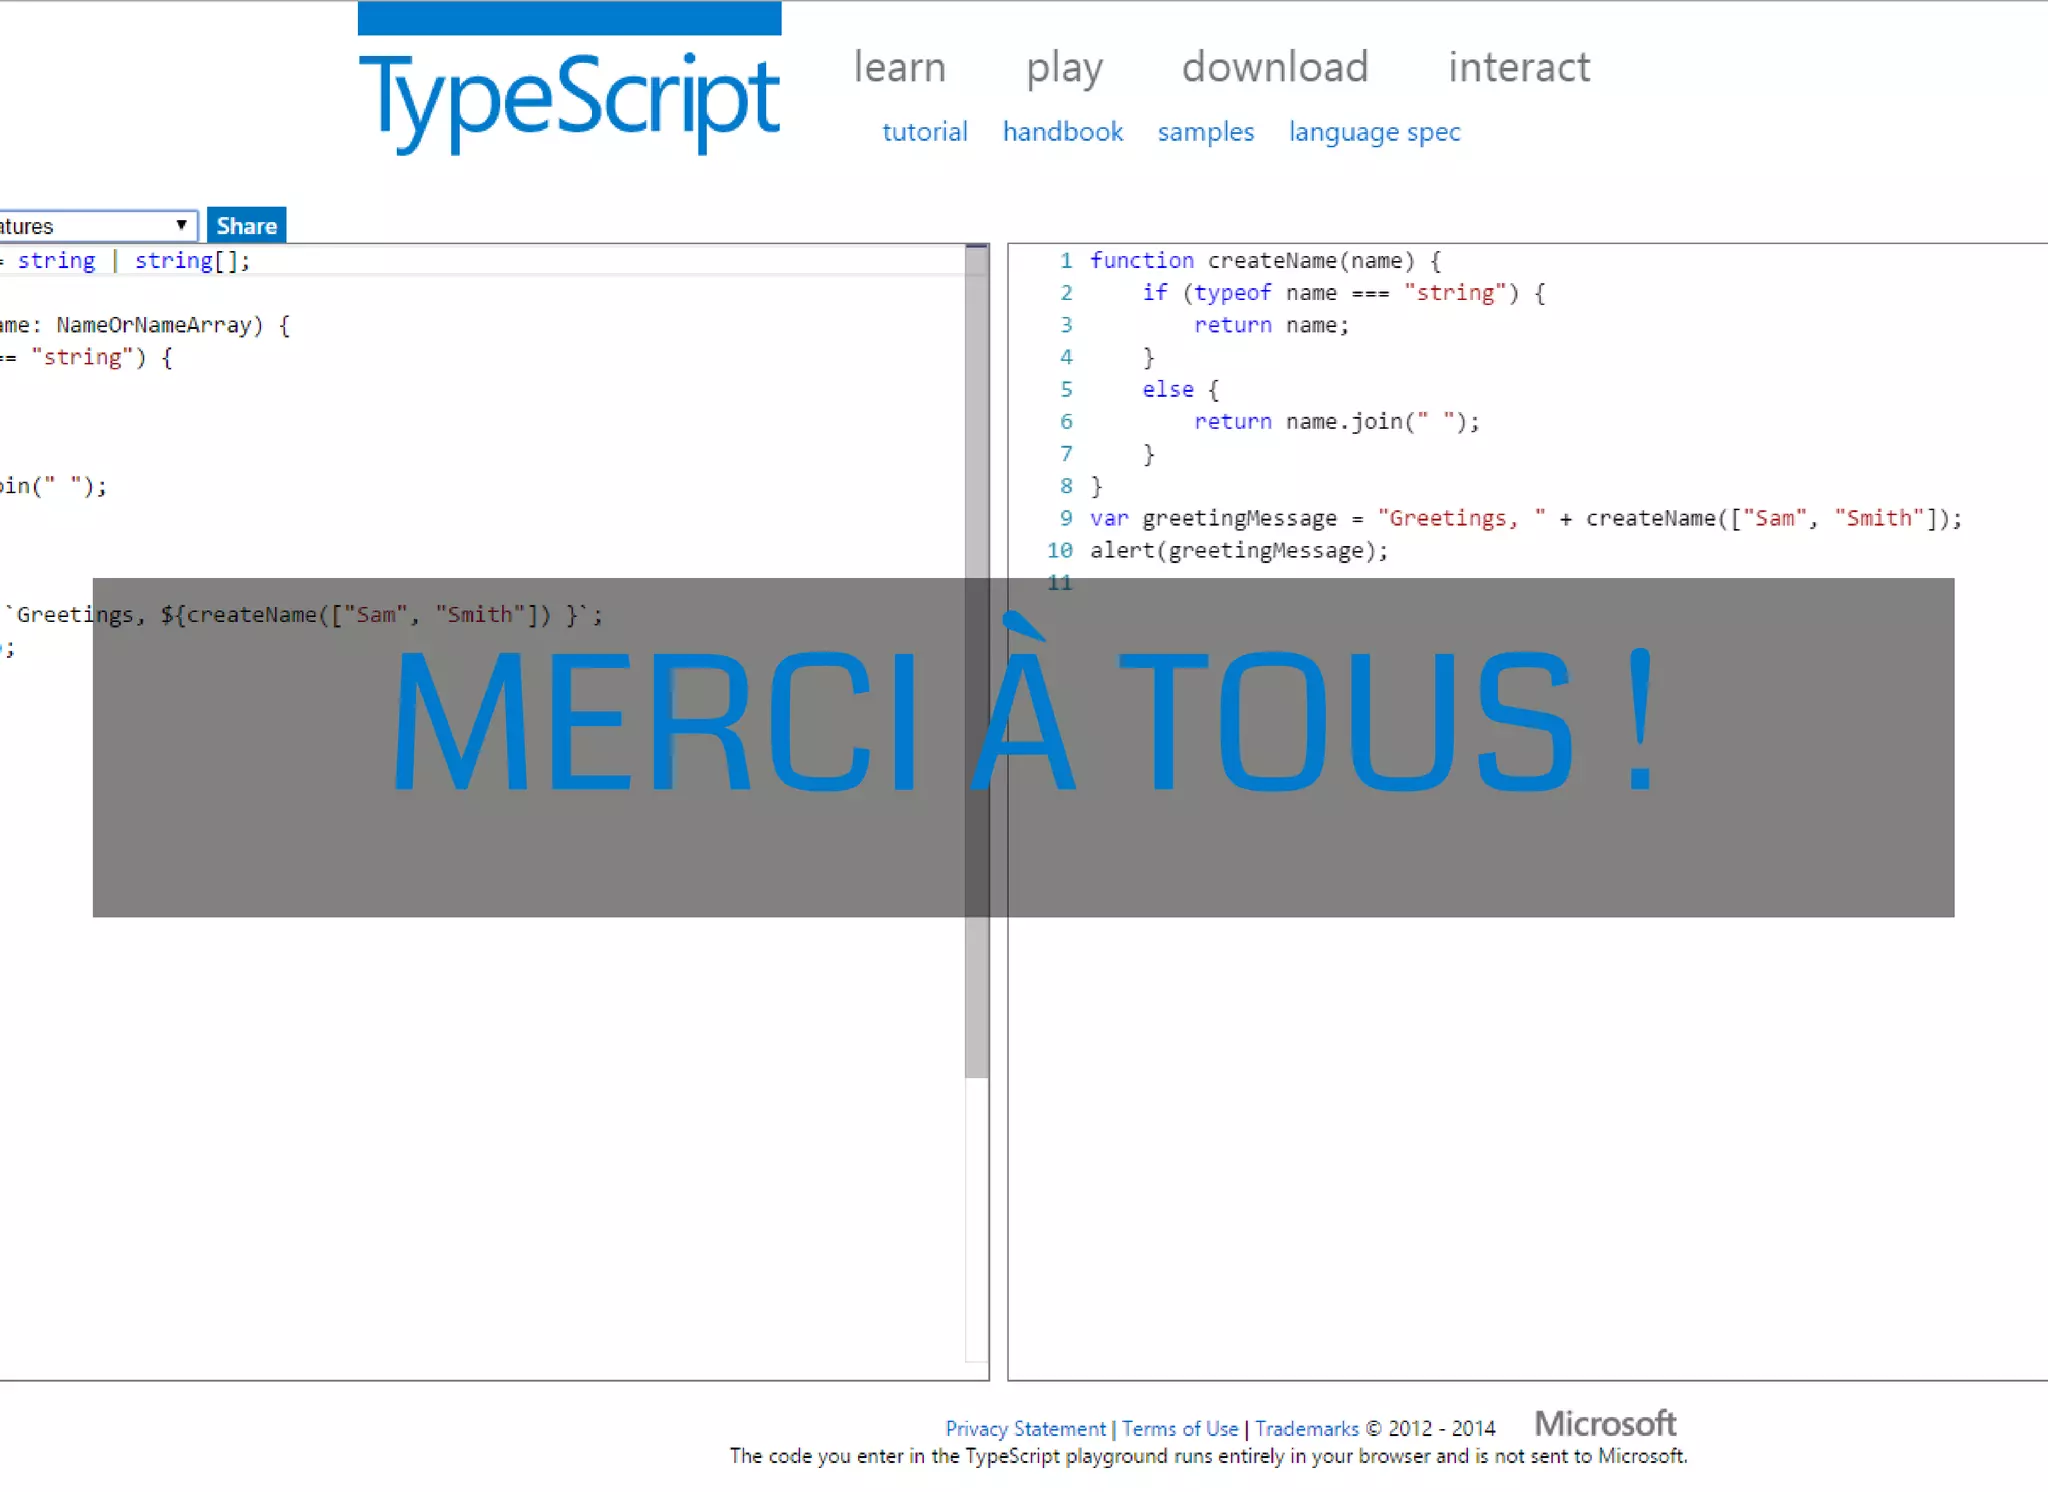Click the 'var greetingMessage' line 9 in output
The image size is (2048, 1492).
(1526, 518)
